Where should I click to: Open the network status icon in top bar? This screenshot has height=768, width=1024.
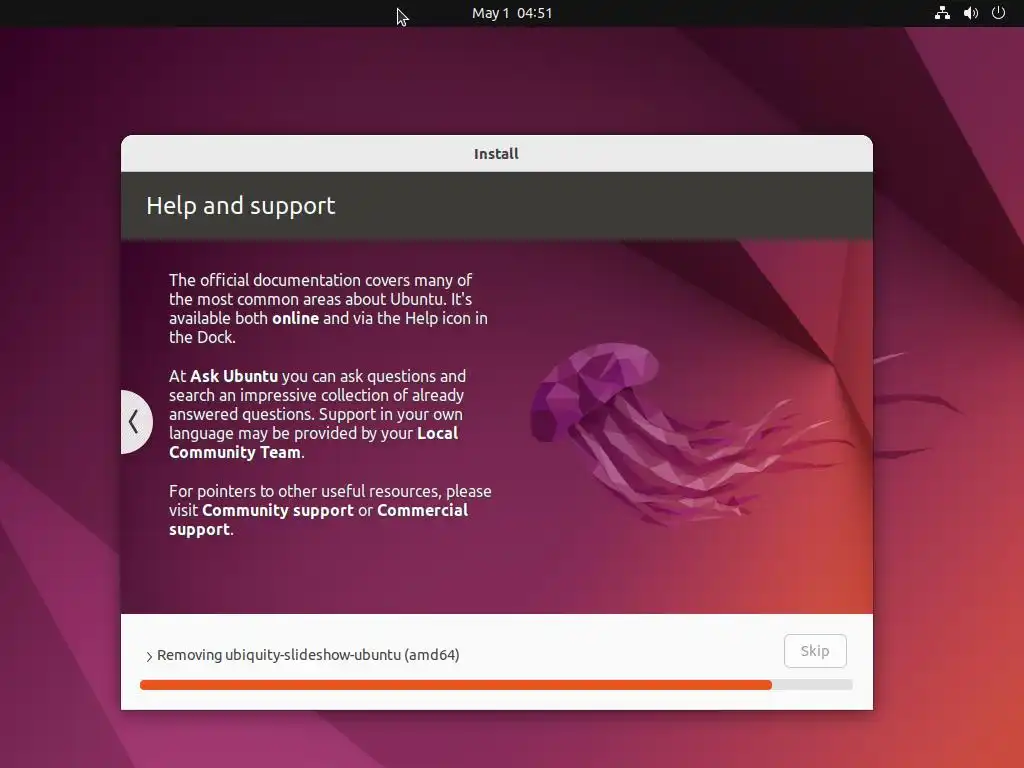(942, 13)
